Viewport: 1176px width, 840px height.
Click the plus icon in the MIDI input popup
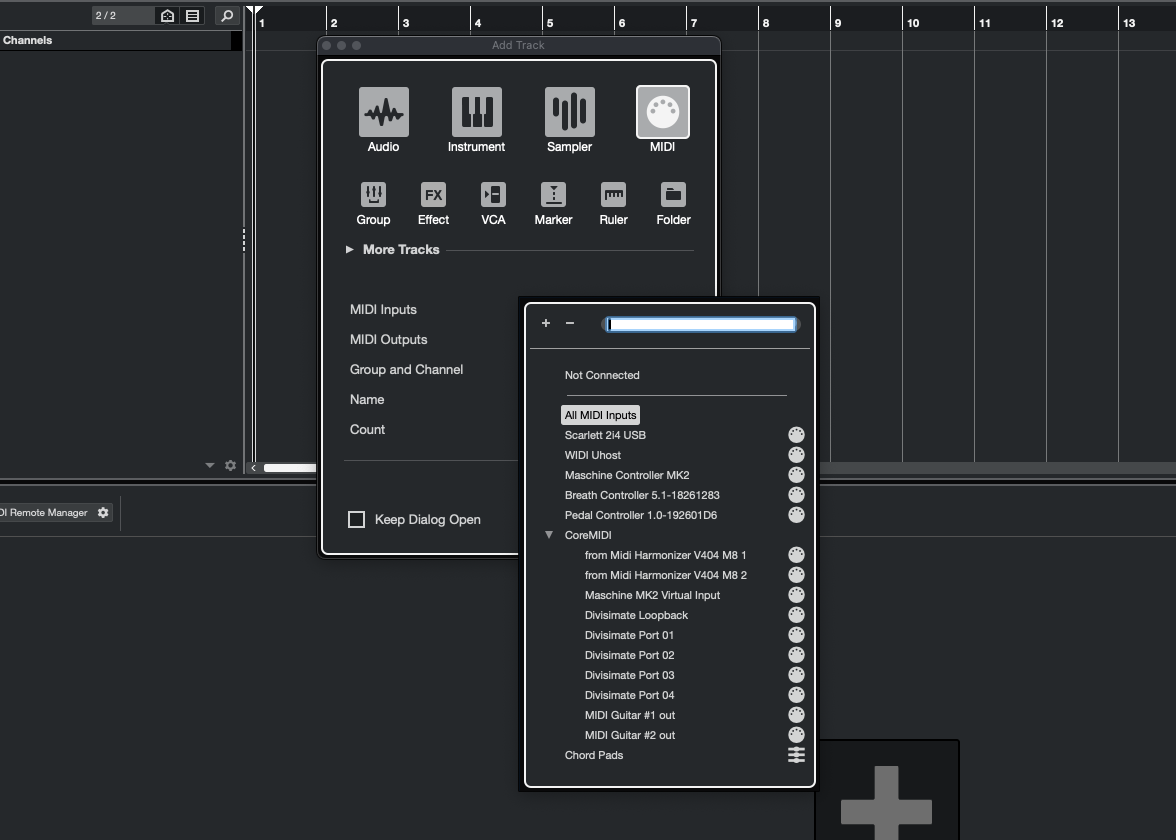tap(546, 323)
